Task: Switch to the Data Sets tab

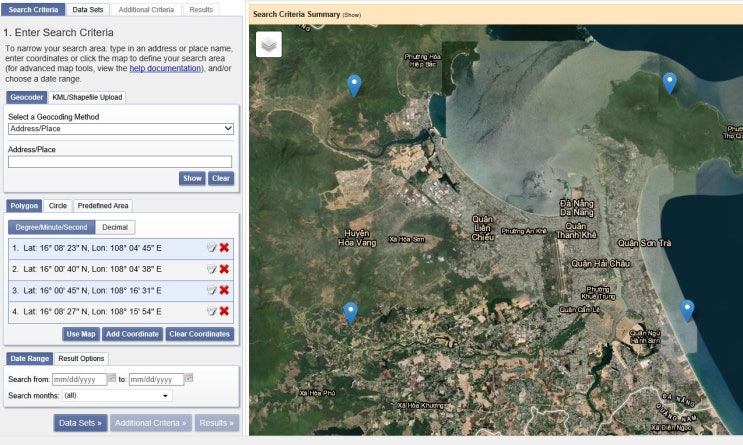Action: (87, 9)
